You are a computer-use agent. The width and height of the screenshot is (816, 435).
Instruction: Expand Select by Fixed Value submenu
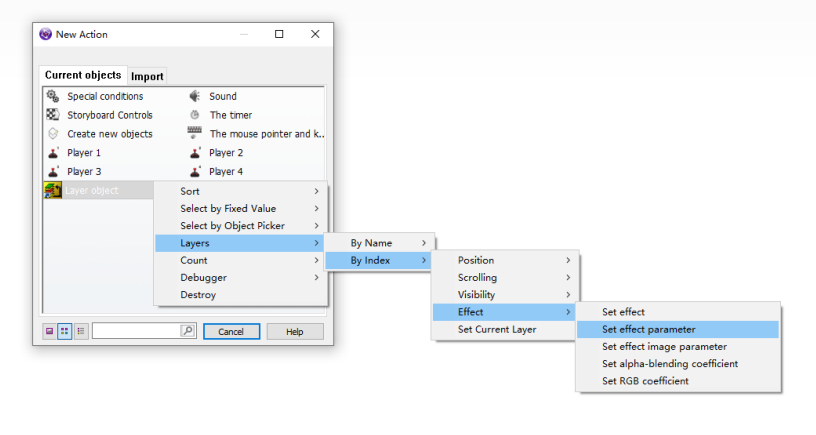tap(241, 208)
